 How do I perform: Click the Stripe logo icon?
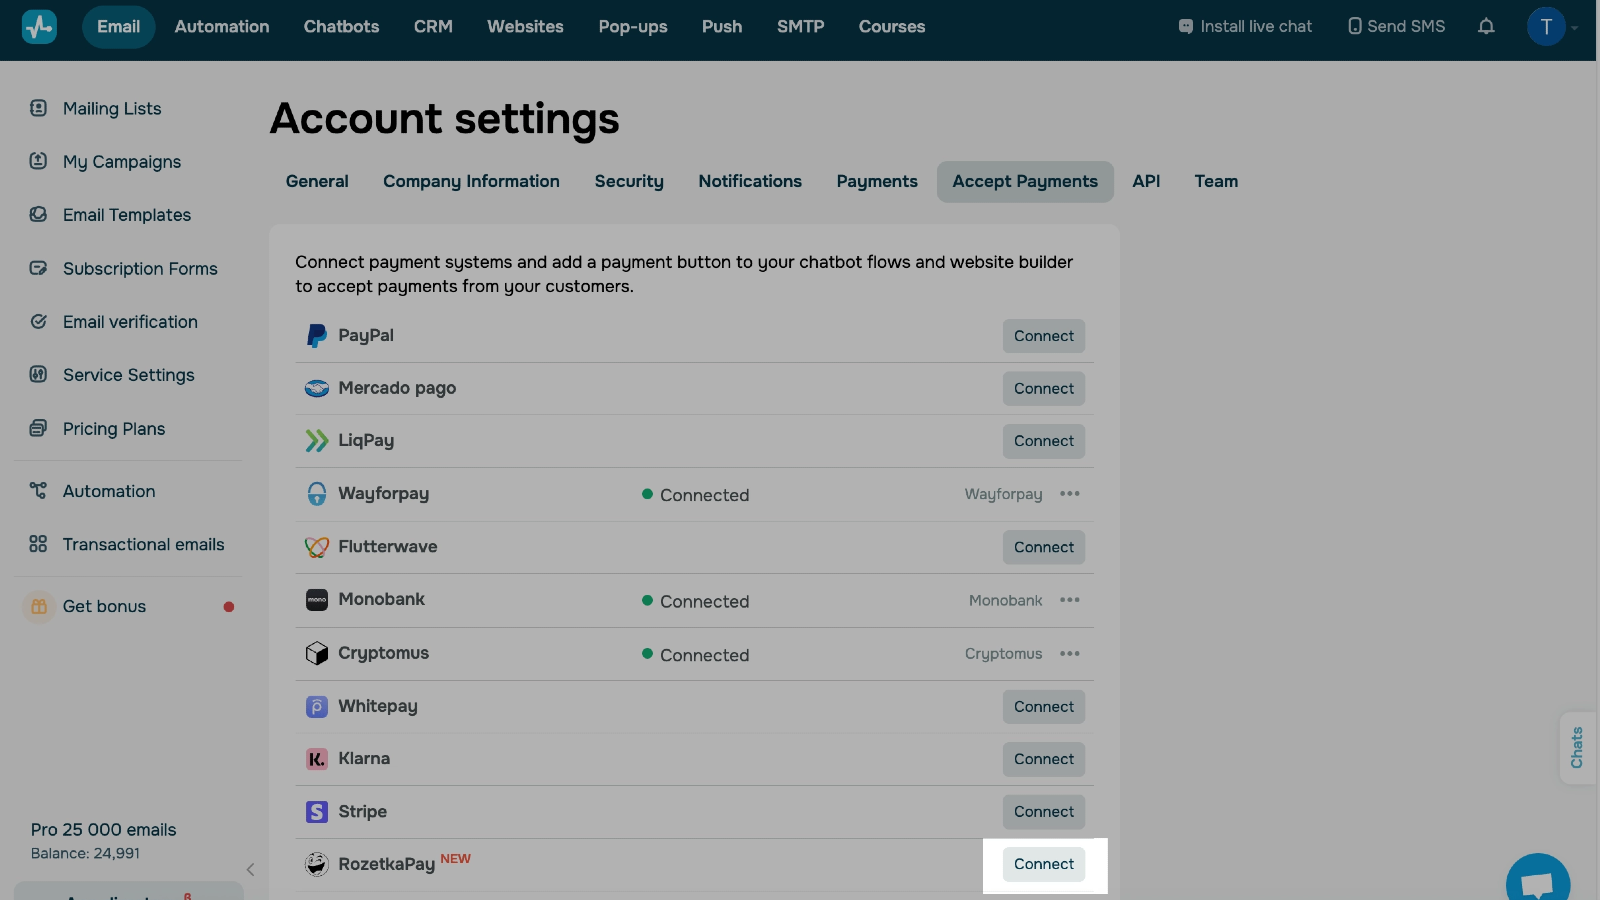point(317,812)
